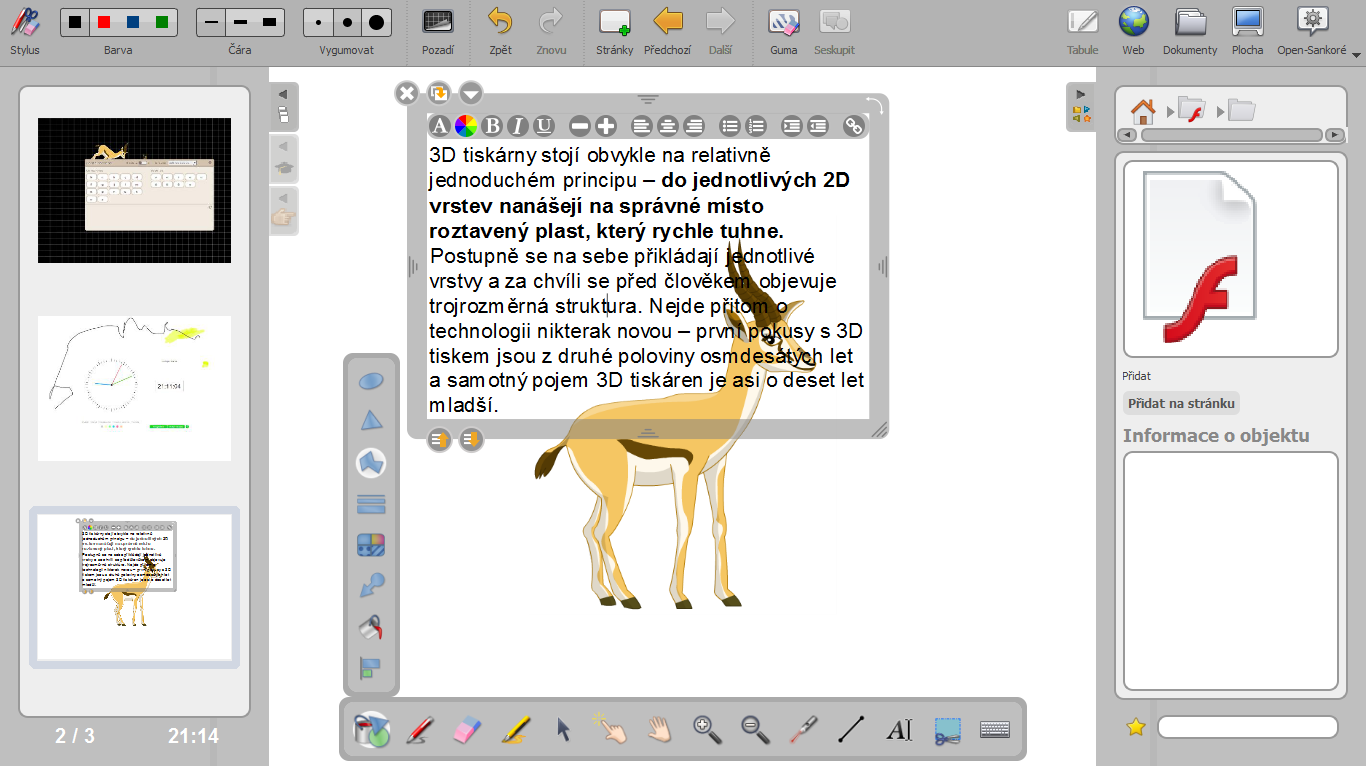The width and height of the screenshot is (1366, 766).
Task: Collapse the left pages panel tab
Action: [x=283, y=105]
